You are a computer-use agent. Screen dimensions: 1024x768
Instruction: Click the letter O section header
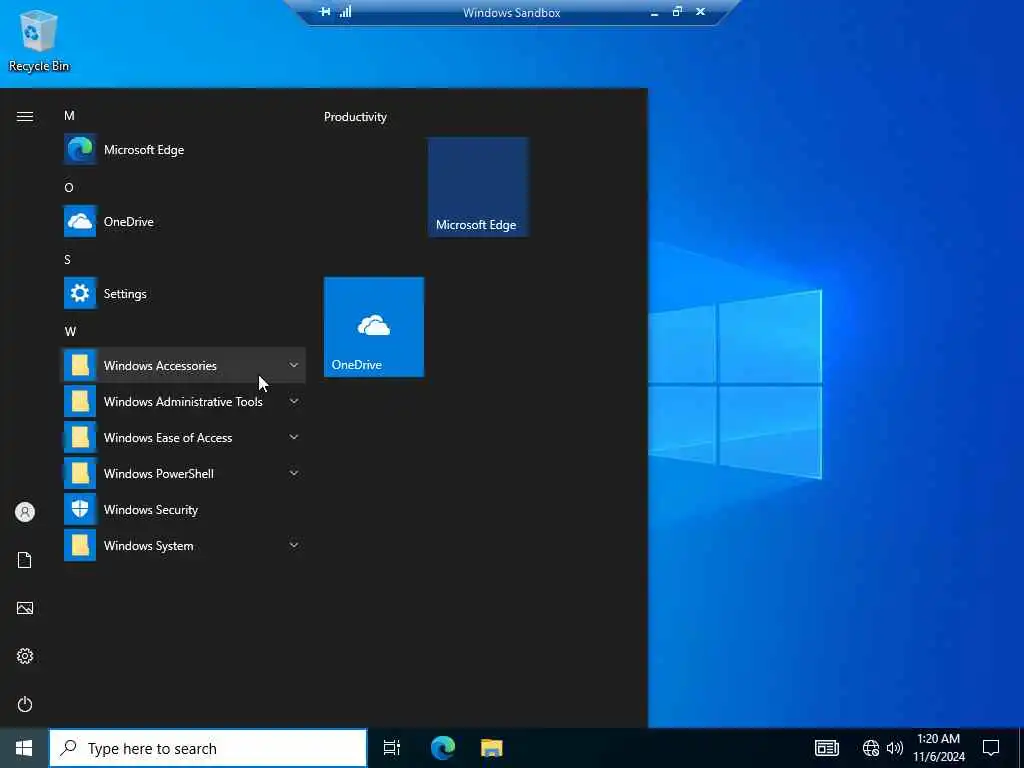point(69,187)
